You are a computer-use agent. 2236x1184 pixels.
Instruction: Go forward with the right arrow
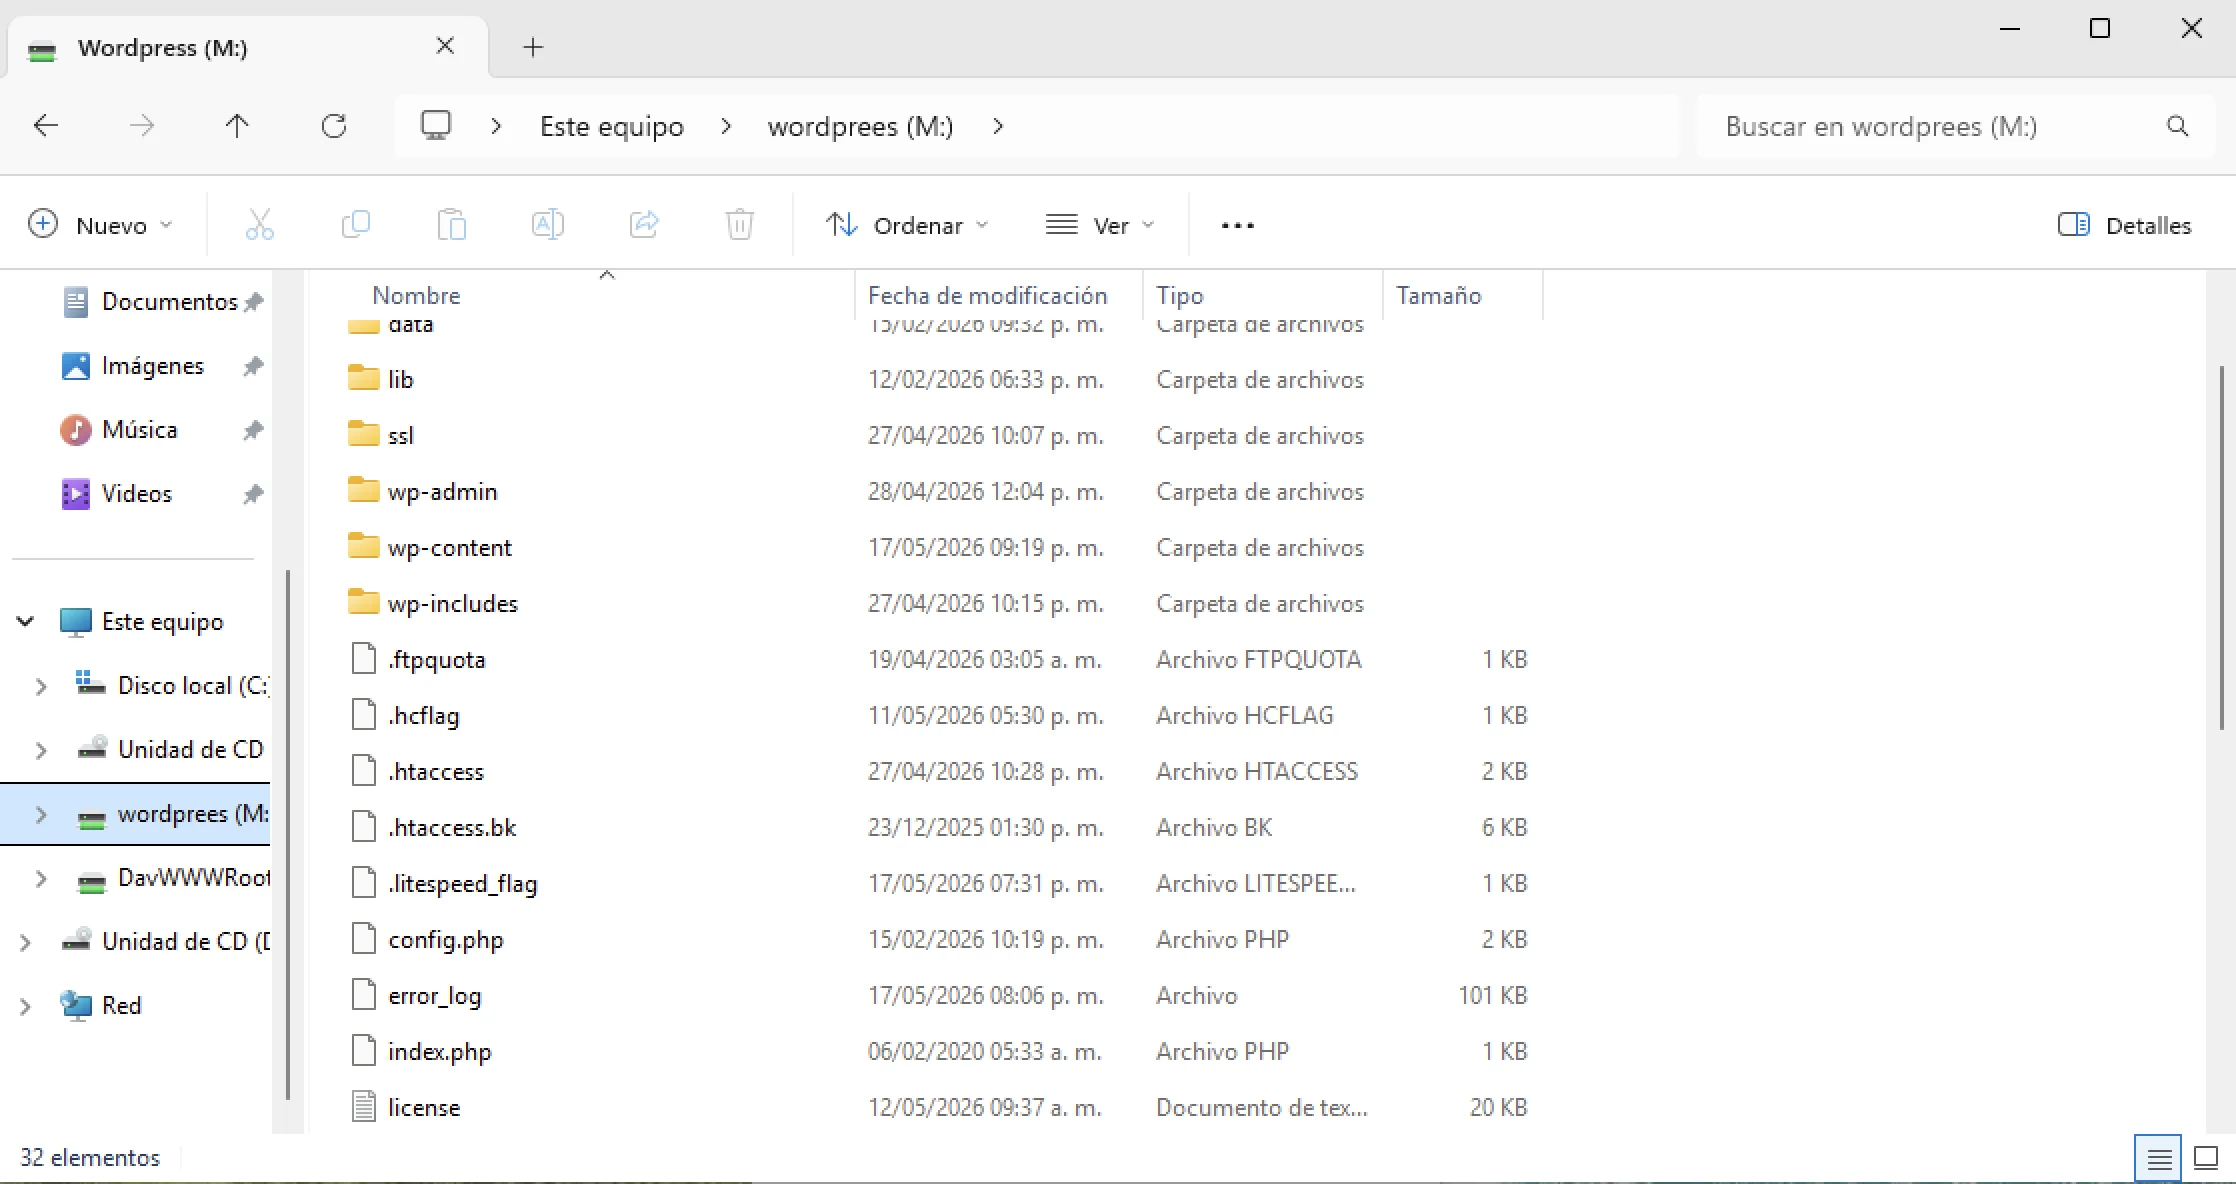click(142, 126)
